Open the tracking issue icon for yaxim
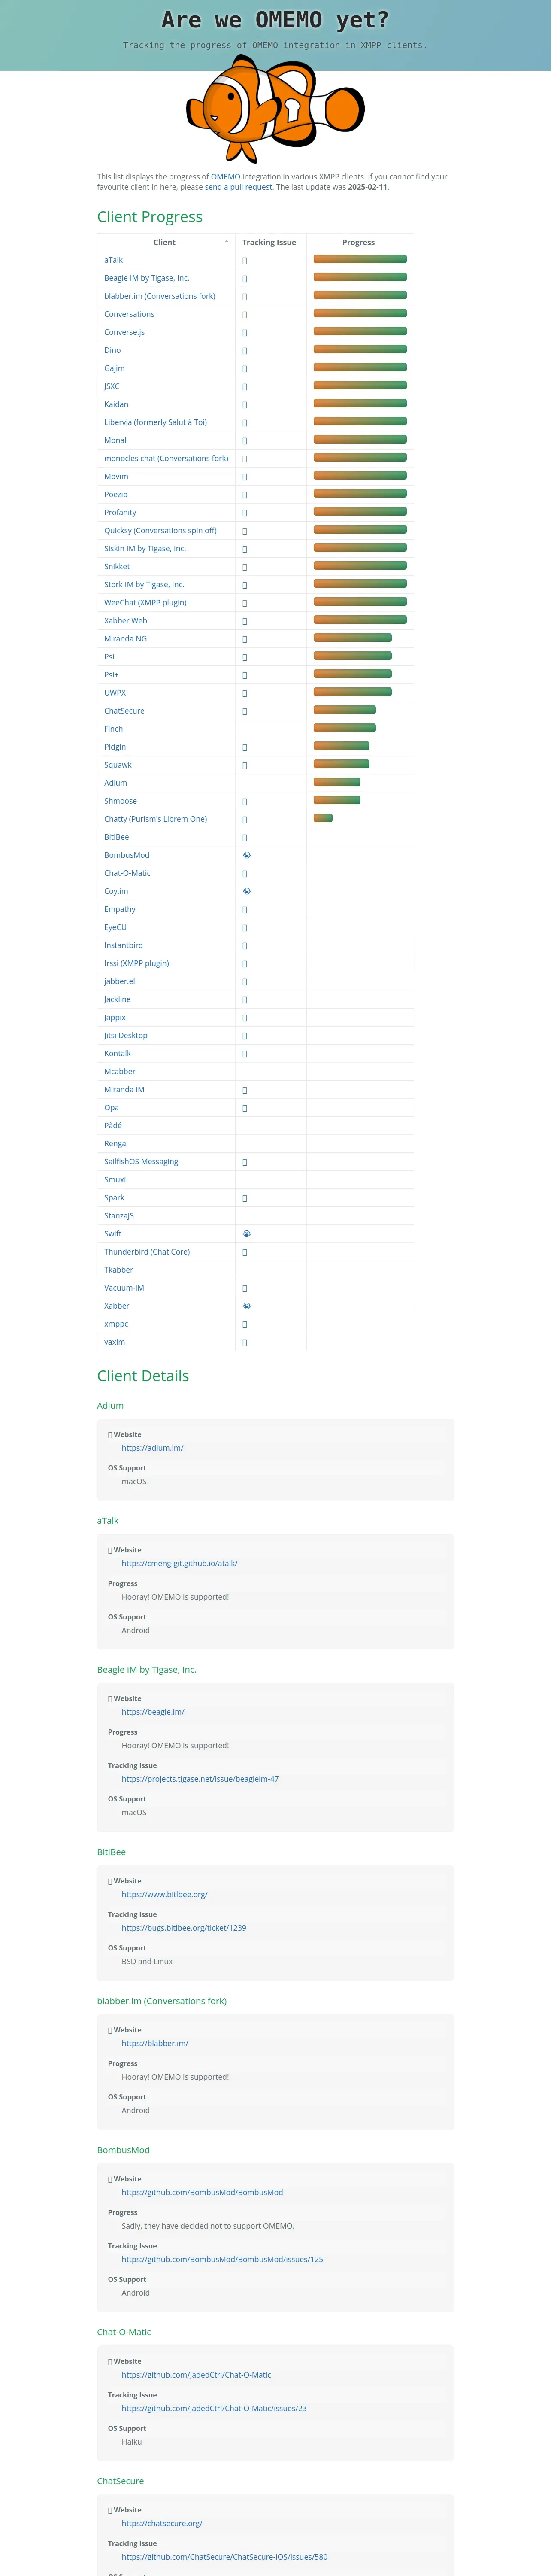The image size is (551, 2576). tap(245, 1342)
